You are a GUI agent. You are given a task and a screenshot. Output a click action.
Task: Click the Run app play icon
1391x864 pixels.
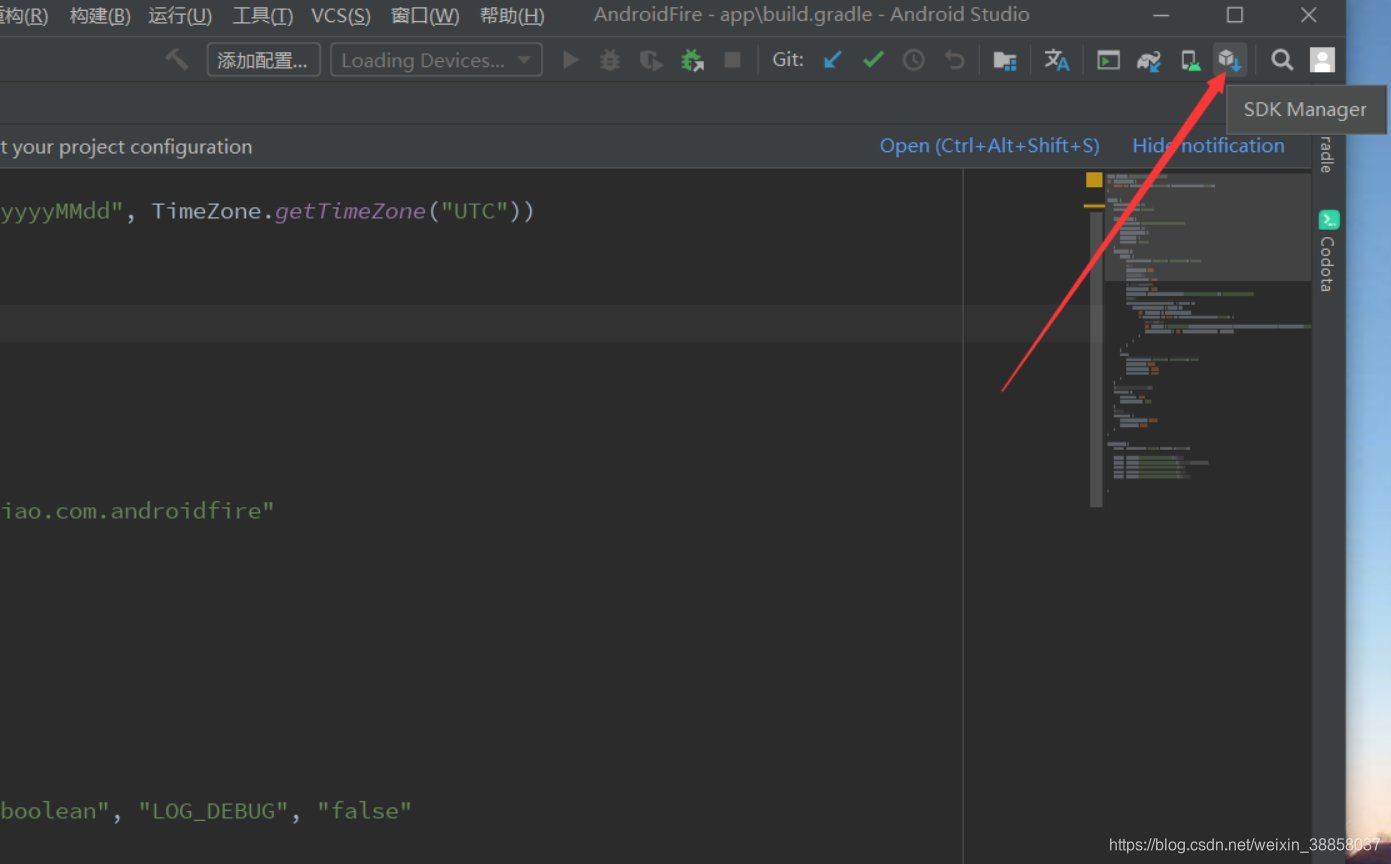coord(570,60)
